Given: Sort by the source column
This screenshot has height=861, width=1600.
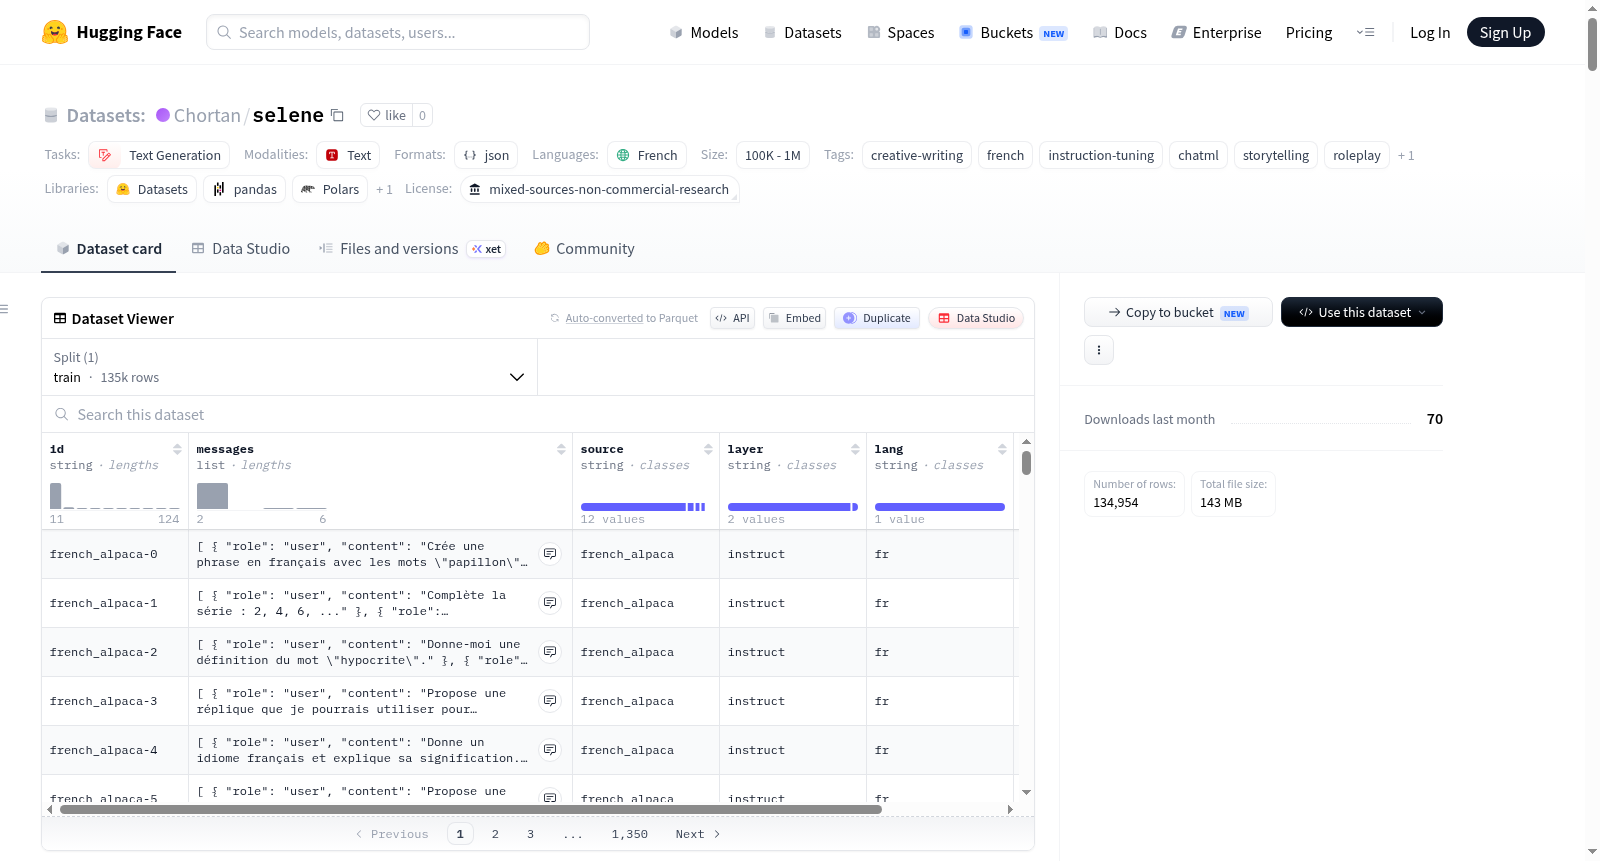Looking at the screenshot, I should [708, 449].
